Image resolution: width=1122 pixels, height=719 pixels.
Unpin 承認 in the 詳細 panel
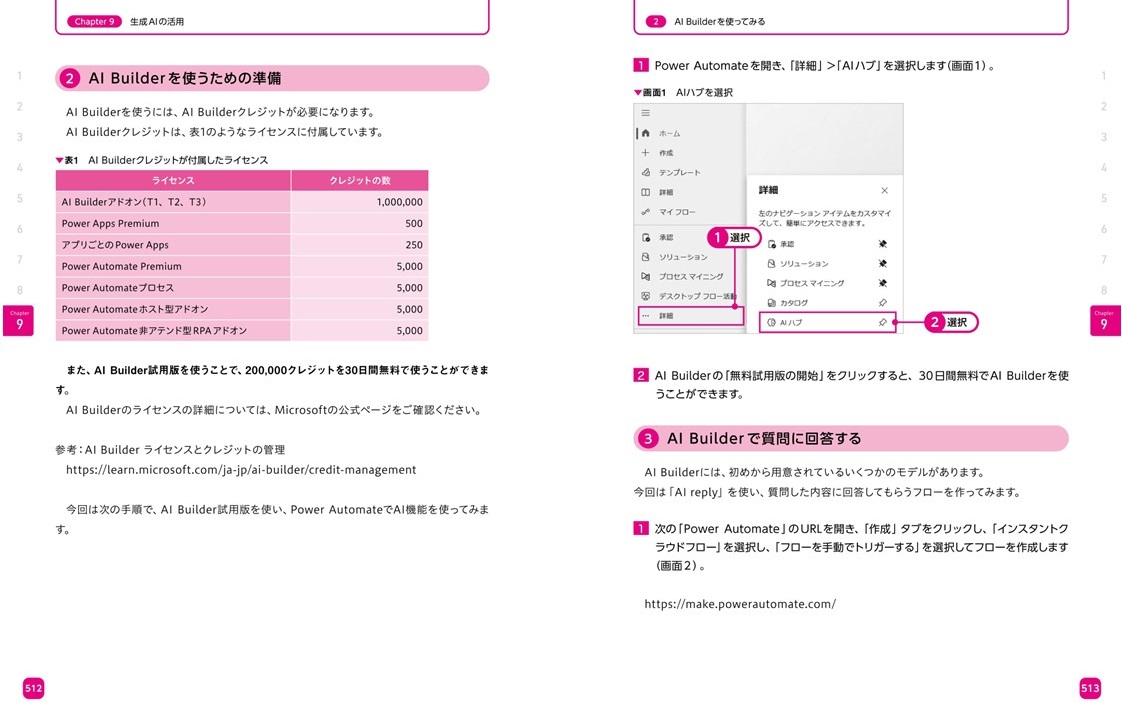pyautogui.click(x=883, y=244)
